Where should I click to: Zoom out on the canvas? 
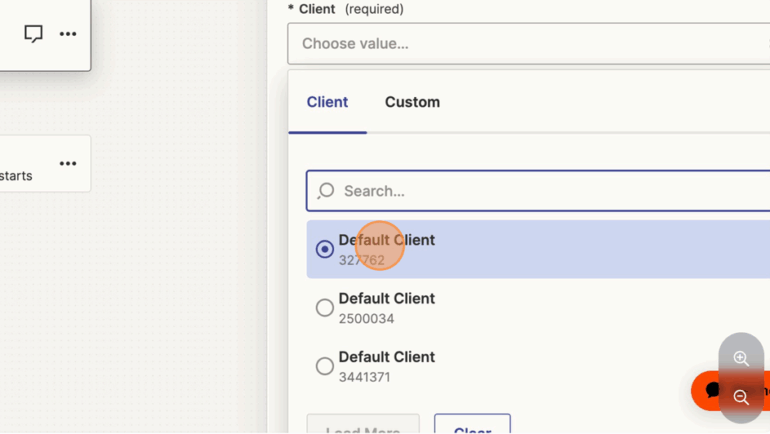741,397
